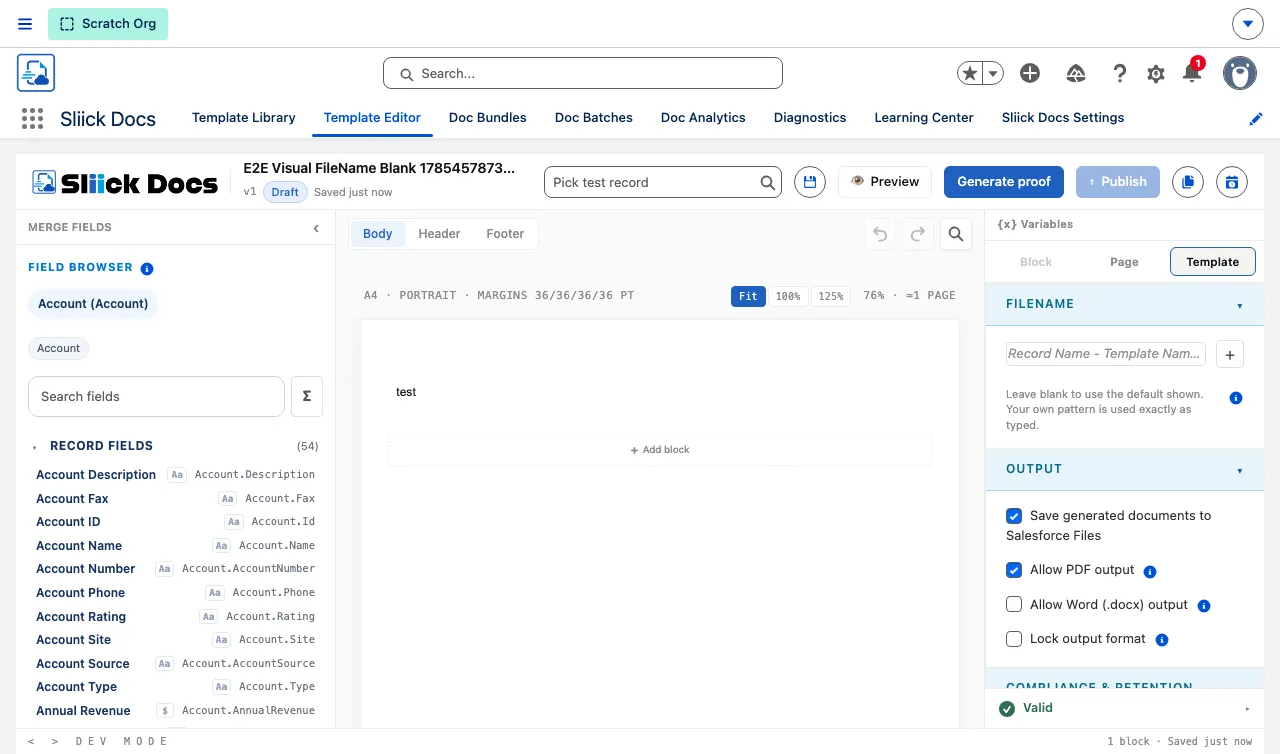Click the Search fields input
The width and height of the screenshot is (1280, 754).
coord(156,396)
